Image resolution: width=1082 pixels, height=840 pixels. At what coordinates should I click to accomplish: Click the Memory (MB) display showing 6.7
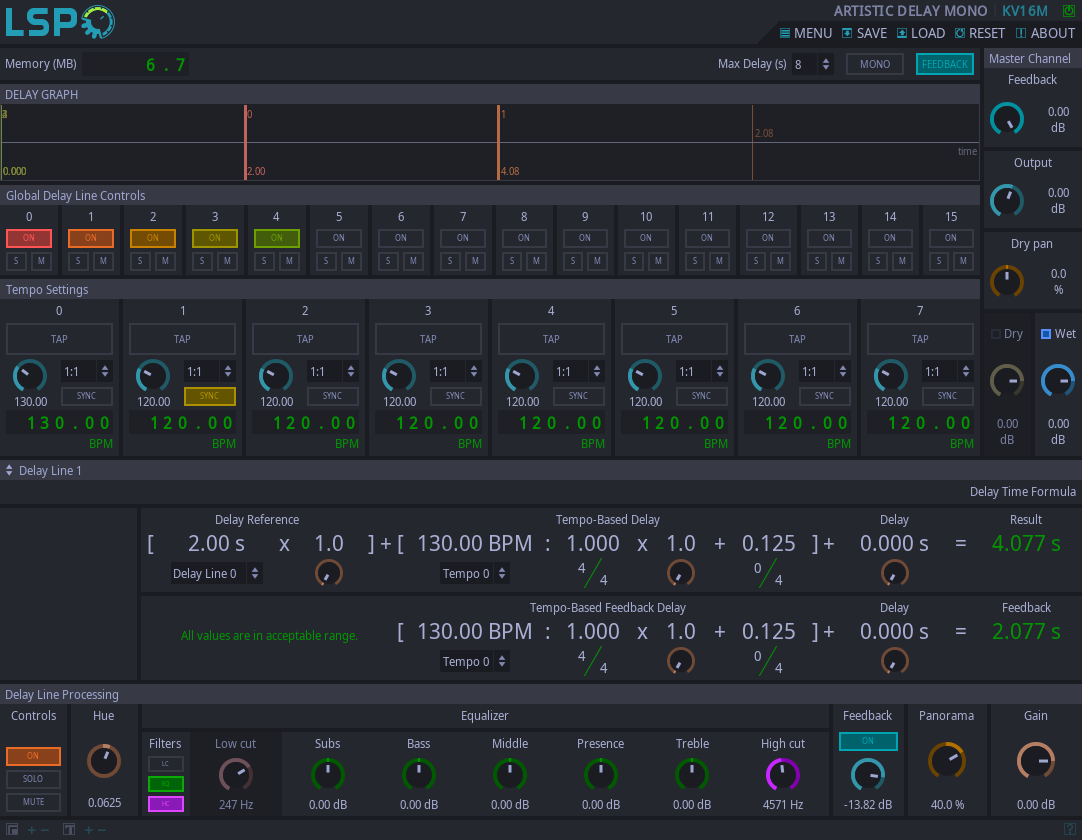click(136, 65)
